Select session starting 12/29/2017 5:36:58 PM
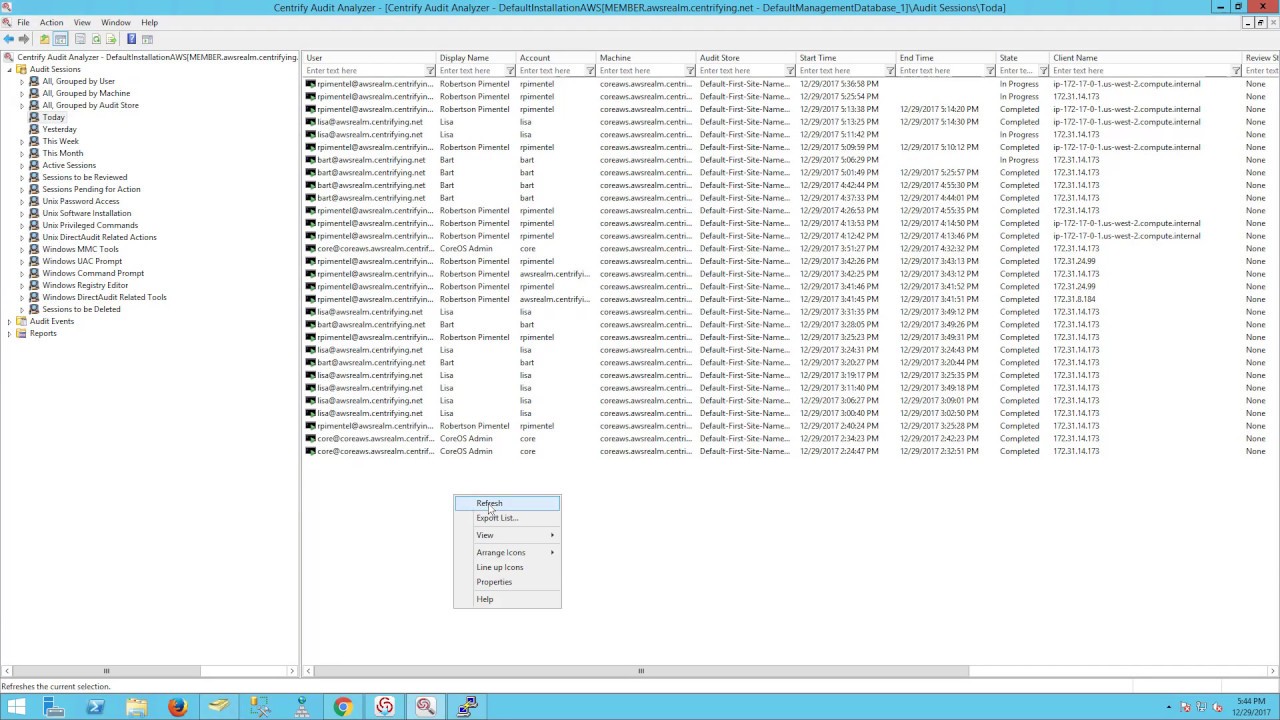 790,84
